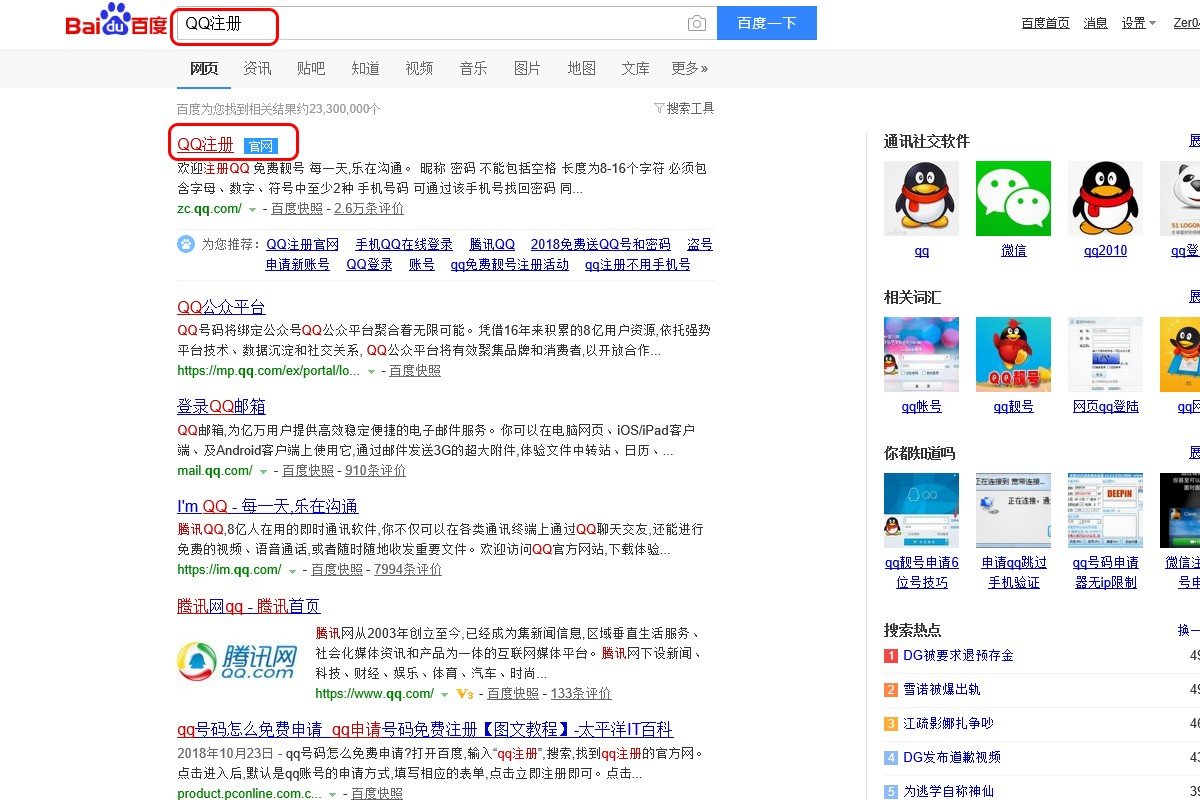Image resolution: width=1200 pixels, height=800 pixels.
Task: Open the 设置 settings dropdown
Action: point(1135,22)
